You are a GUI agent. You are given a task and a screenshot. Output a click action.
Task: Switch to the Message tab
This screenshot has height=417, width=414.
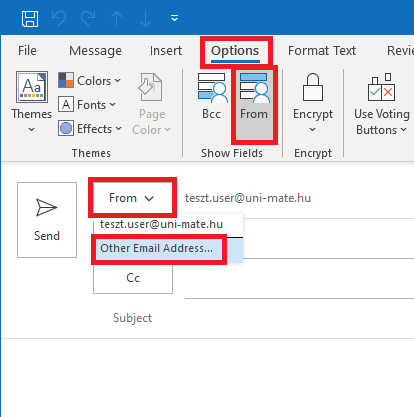tap(95, 51)
